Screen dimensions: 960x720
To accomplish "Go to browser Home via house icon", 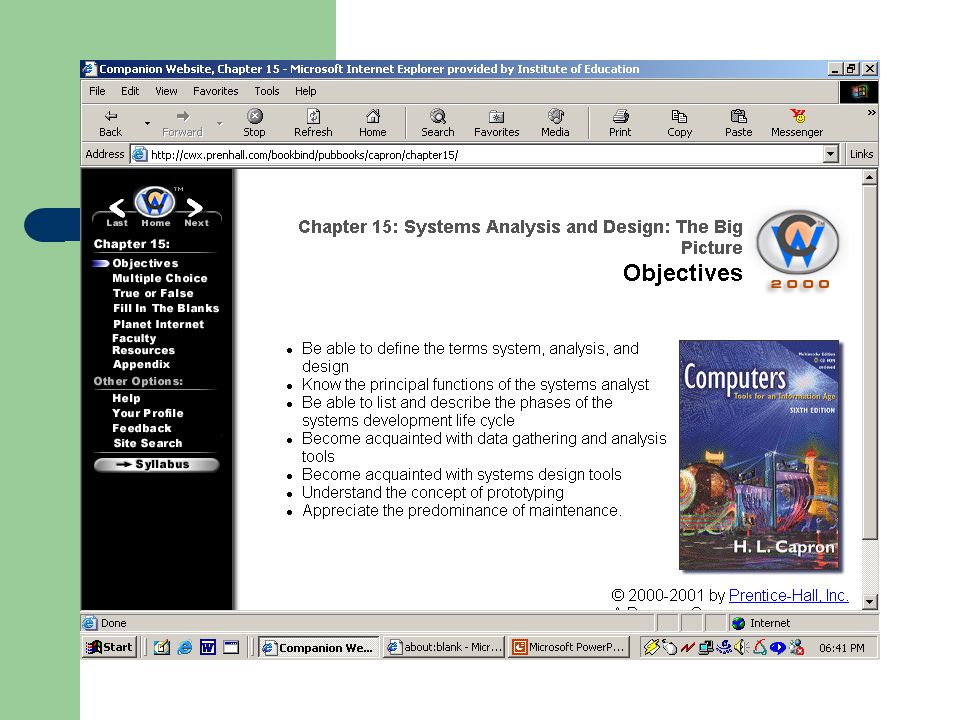I will click(x=373, y=116).
